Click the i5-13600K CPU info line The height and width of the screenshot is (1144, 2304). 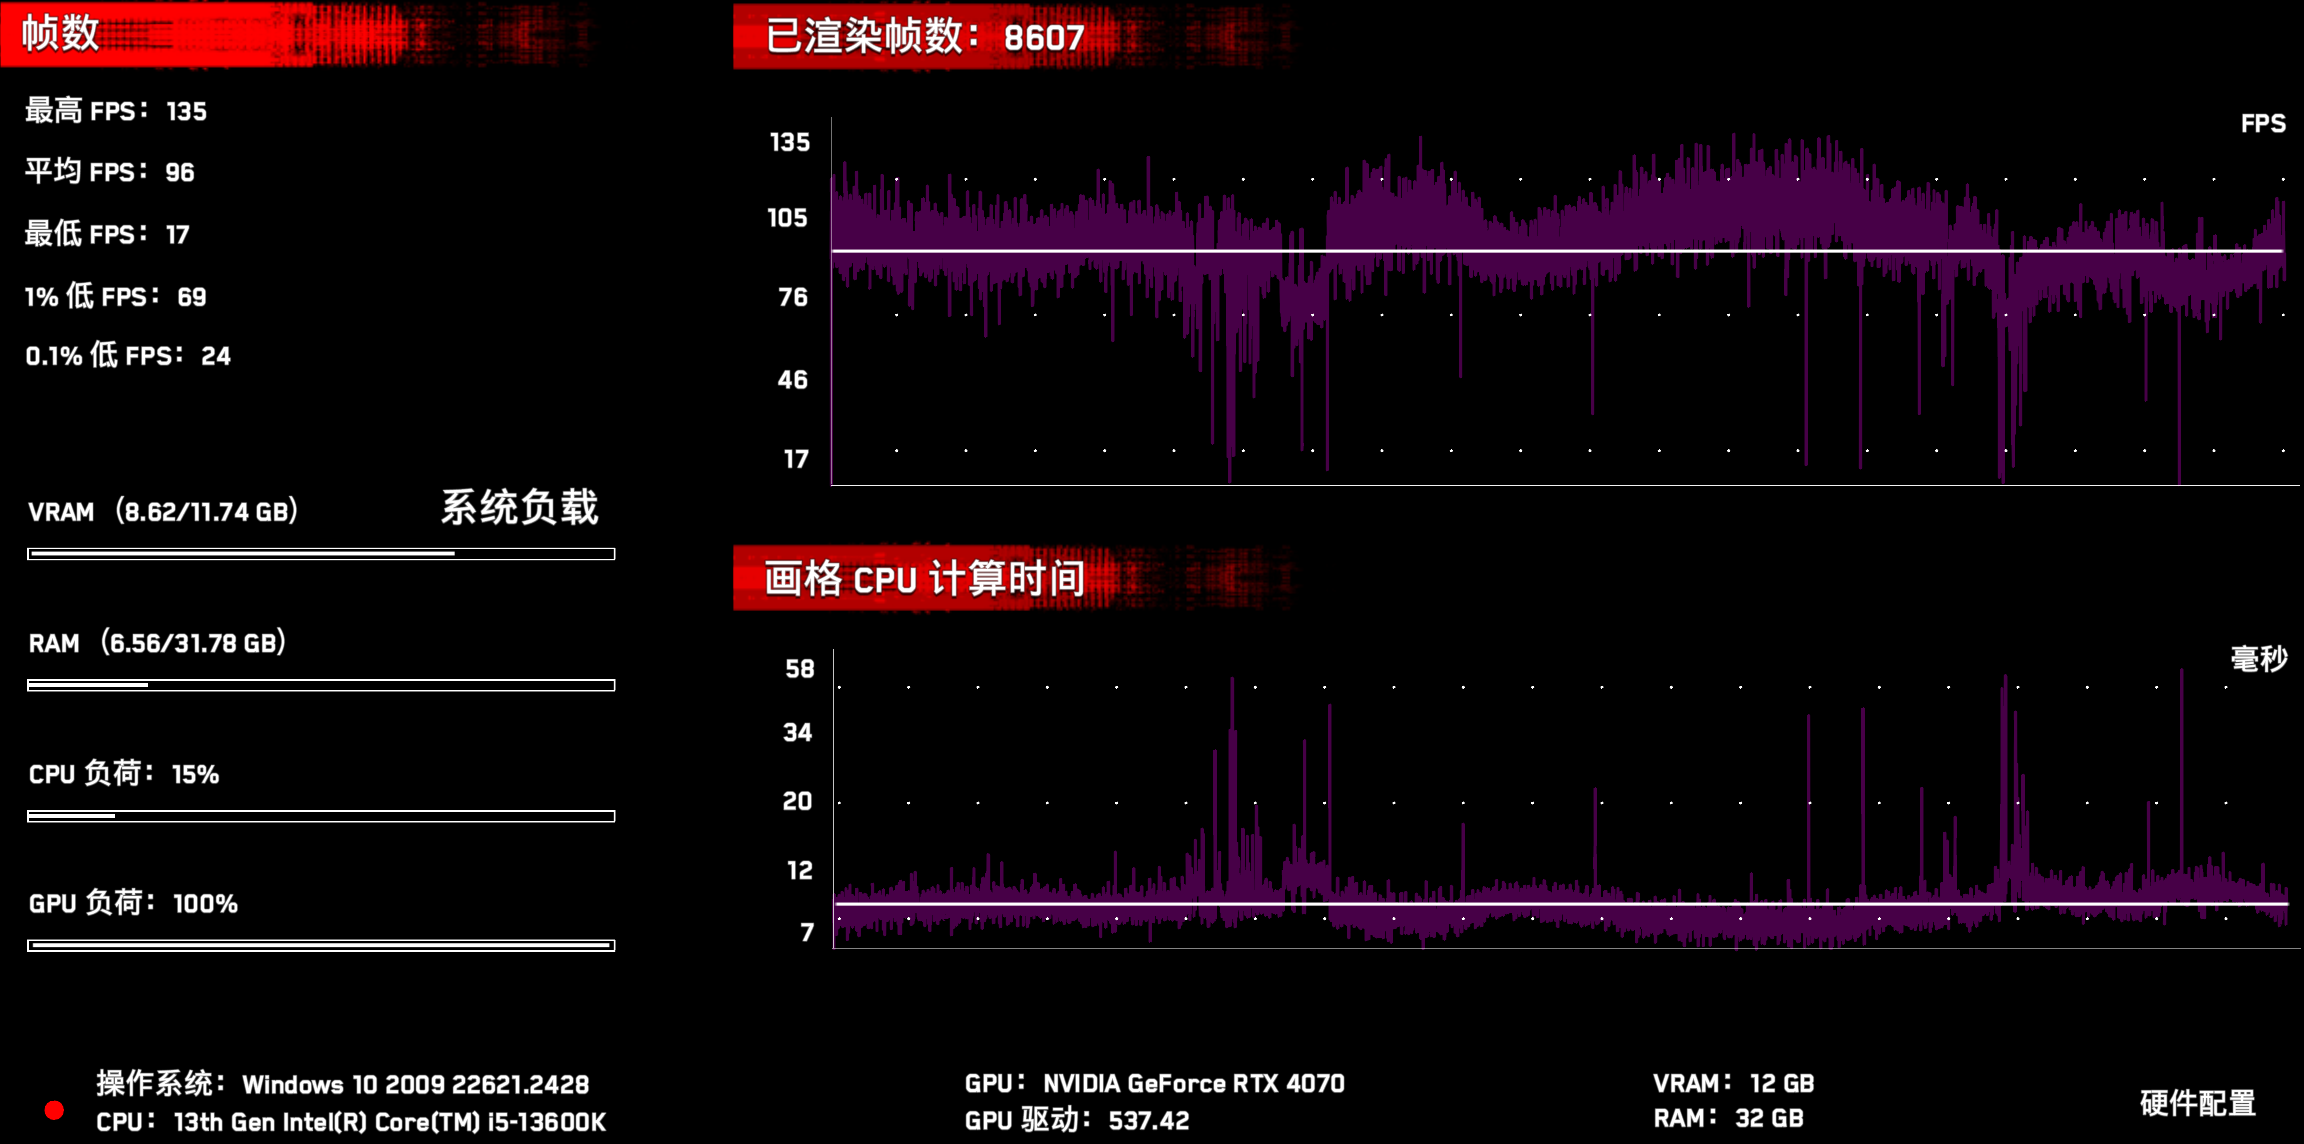click(x=351, y=1122)
